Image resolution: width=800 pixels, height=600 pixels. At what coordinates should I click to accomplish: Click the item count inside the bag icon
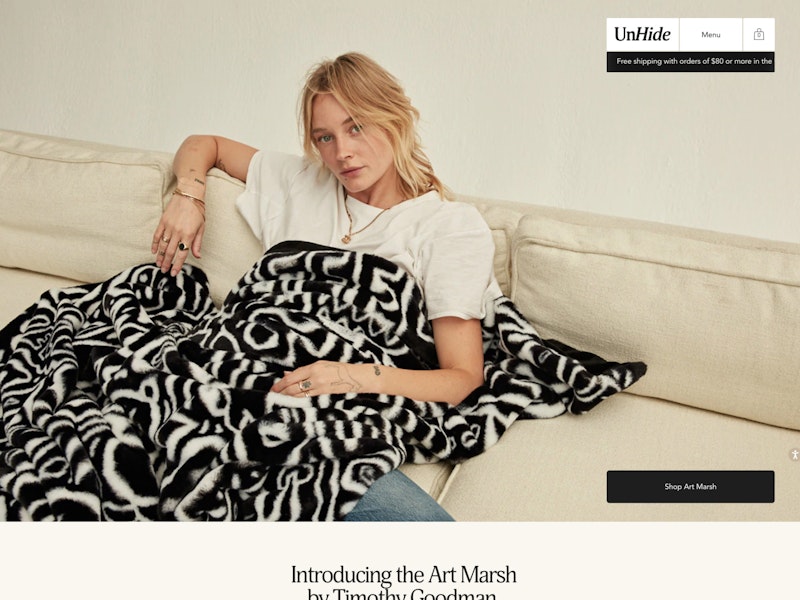(x=759, y=36)
